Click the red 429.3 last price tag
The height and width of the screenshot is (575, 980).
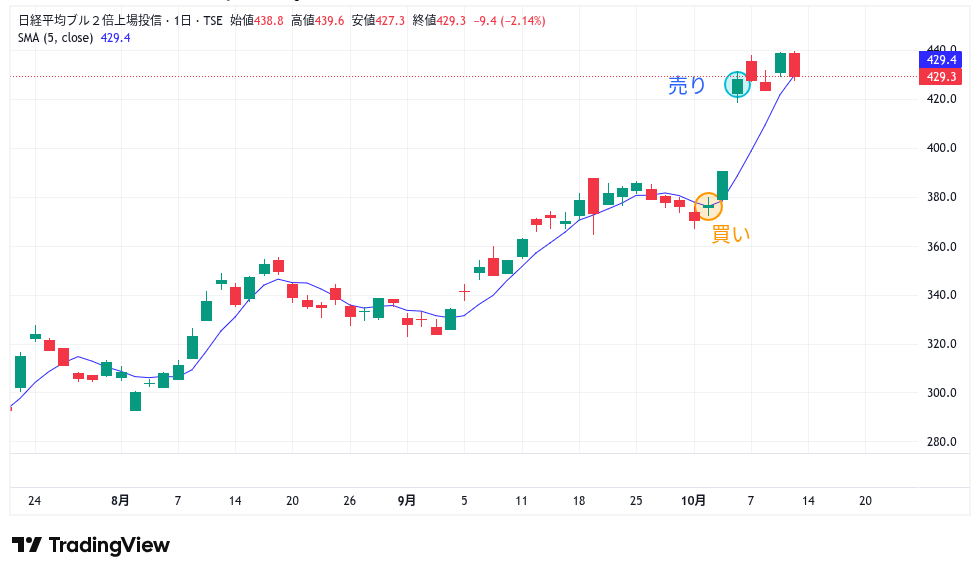[x=941, y=77]
